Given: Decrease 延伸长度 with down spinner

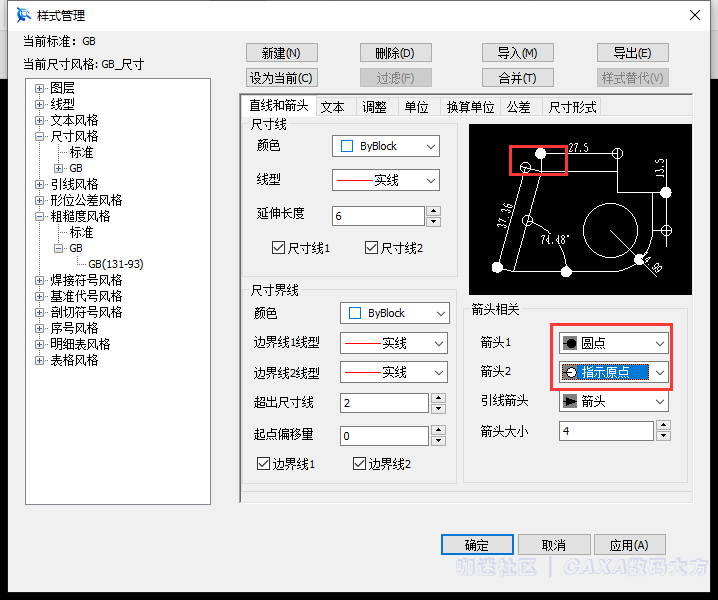Looking at the screenshot, I should (433, 222).
